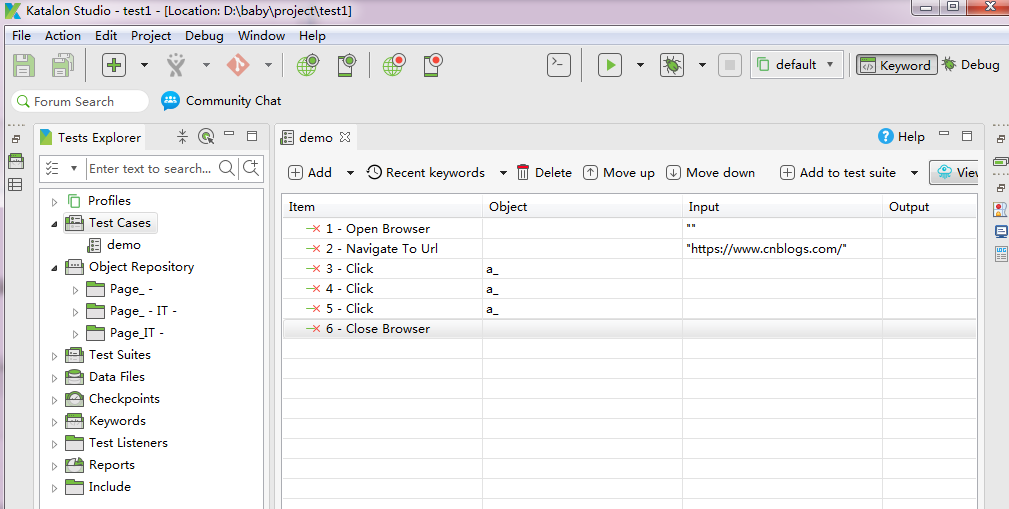Viewport: 1009px width, 509px height.
Task: Expand the Page_ - IT - folder
Action: (x=75, y=312)
